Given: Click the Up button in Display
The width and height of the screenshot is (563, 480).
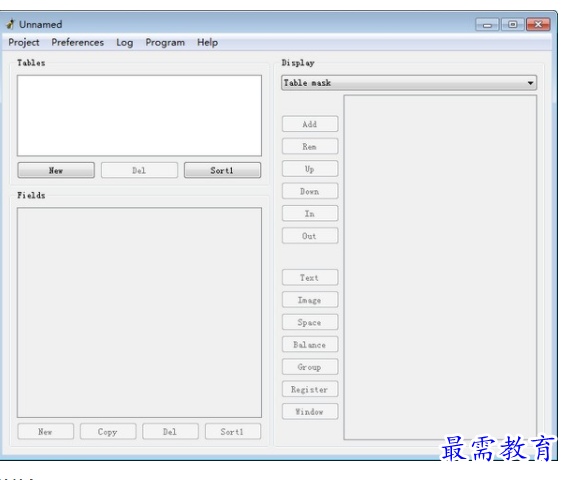Looking at the screenshot, I should [310, 168].
